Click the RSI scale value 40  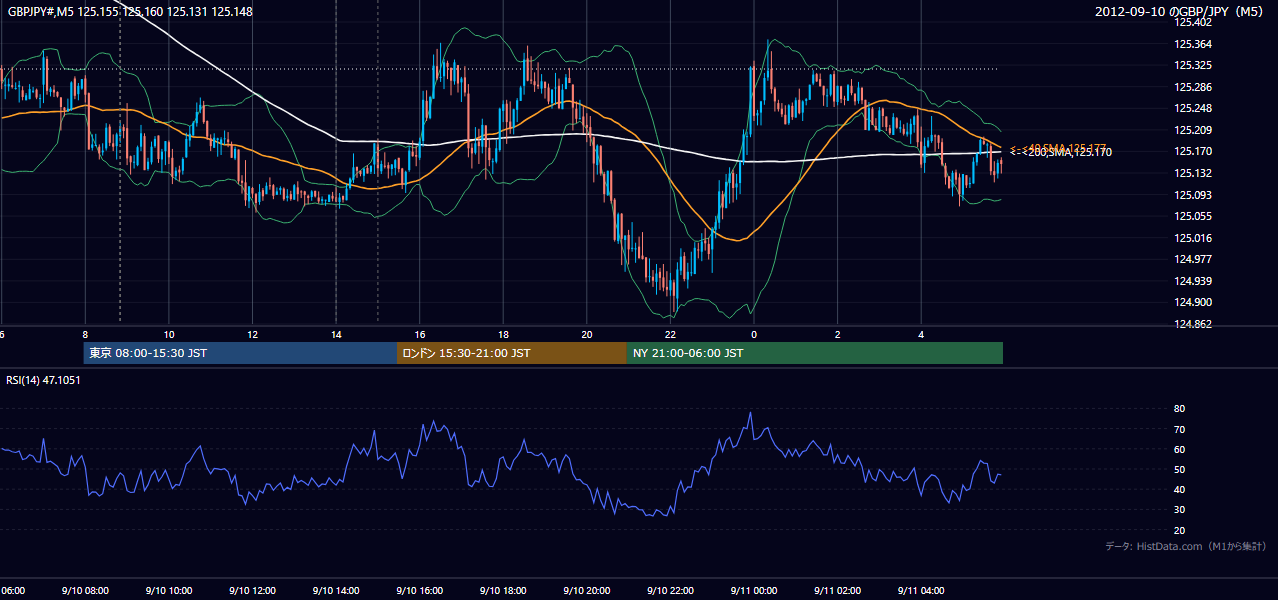pos(1179,489)
